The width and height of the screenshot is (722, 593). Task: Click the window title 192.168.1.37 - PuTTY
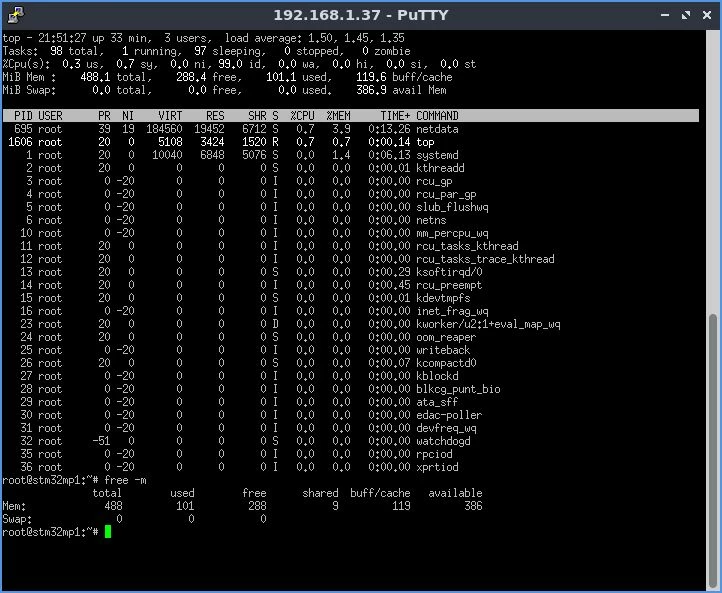361,15
